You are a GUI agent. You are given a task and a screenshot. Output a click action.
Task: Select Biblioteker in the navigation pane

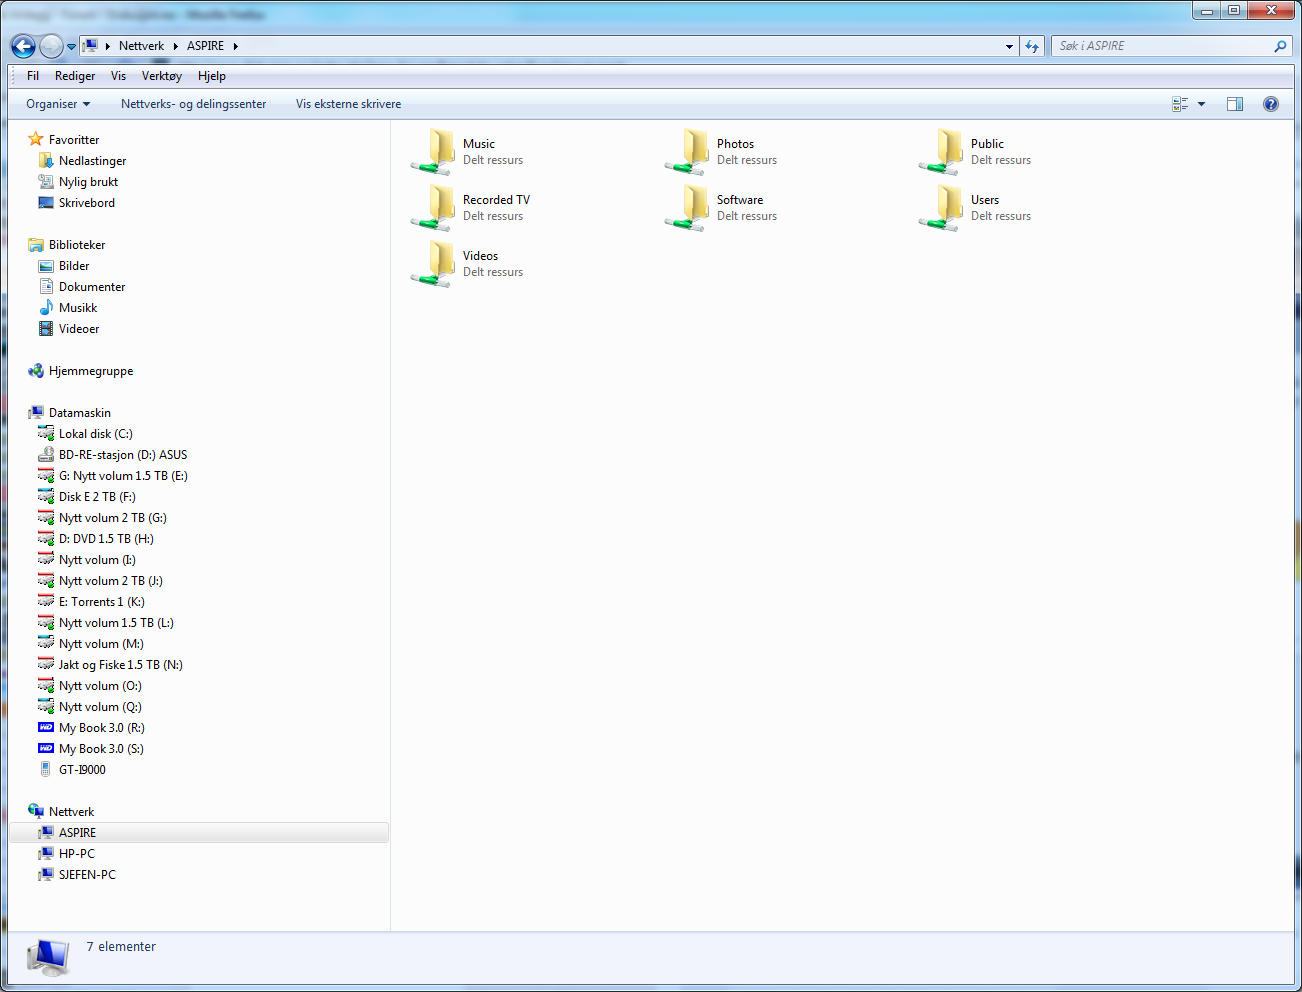point(77,245)
